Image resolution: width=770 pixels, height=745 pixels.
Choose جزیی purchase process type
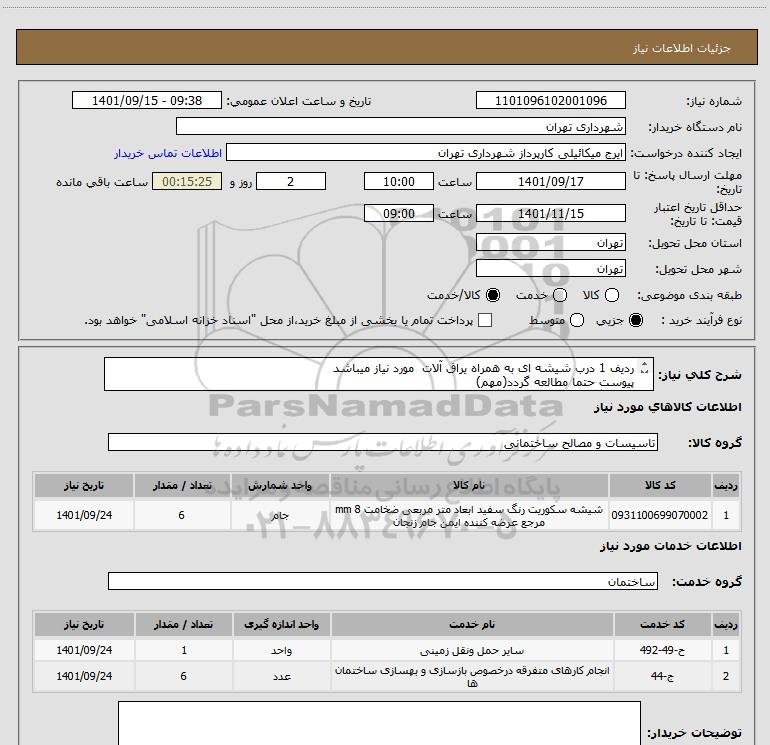tap(635, 320)
